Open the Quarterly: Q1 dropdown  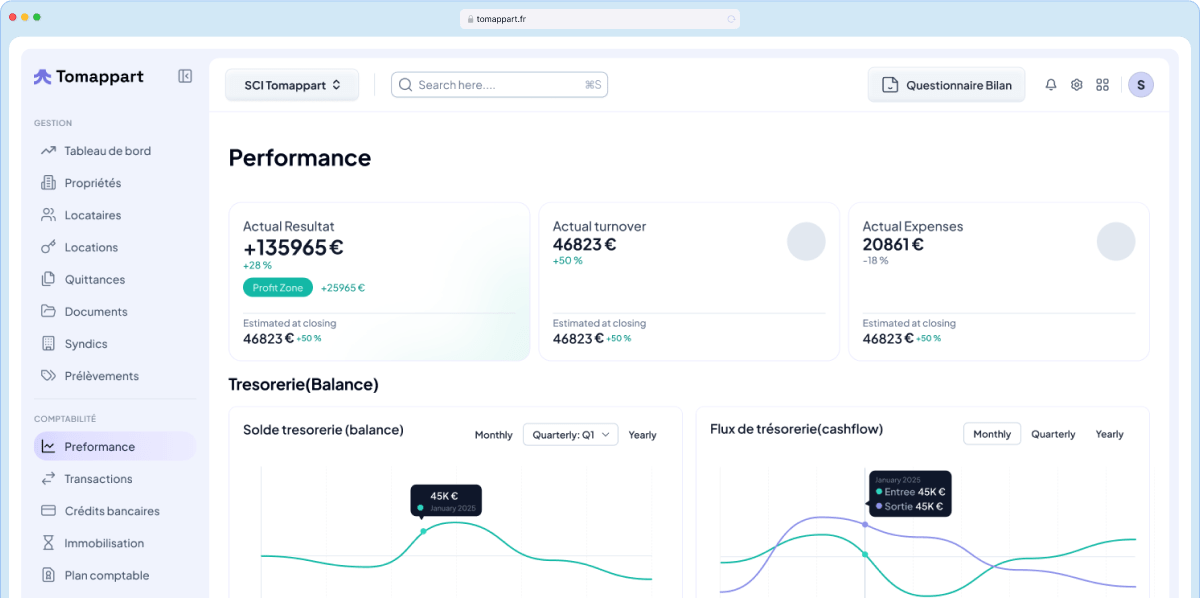tap(571, 435)
